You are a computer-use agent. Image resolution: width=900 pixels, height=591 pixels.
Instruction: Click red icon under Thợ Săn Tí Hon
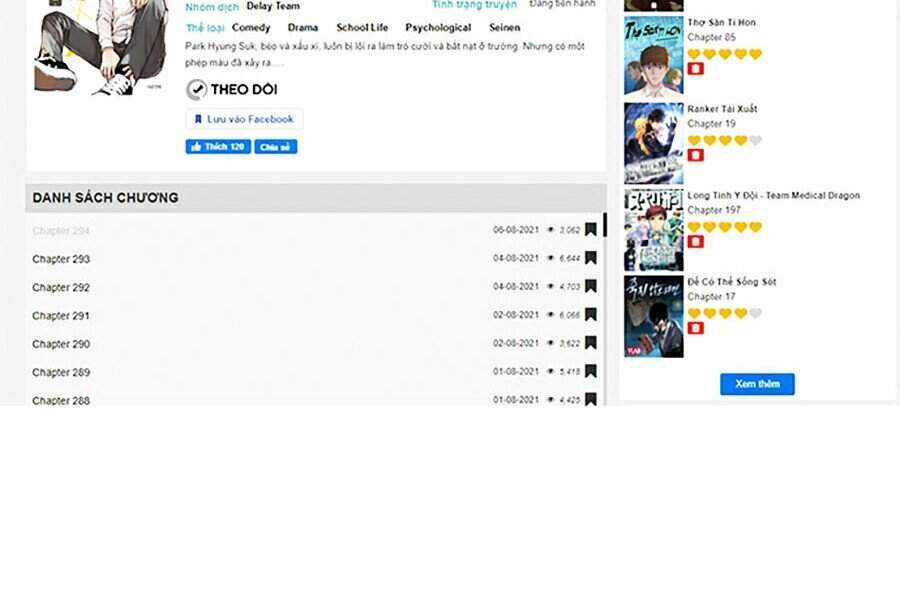(x=696, y=69)
